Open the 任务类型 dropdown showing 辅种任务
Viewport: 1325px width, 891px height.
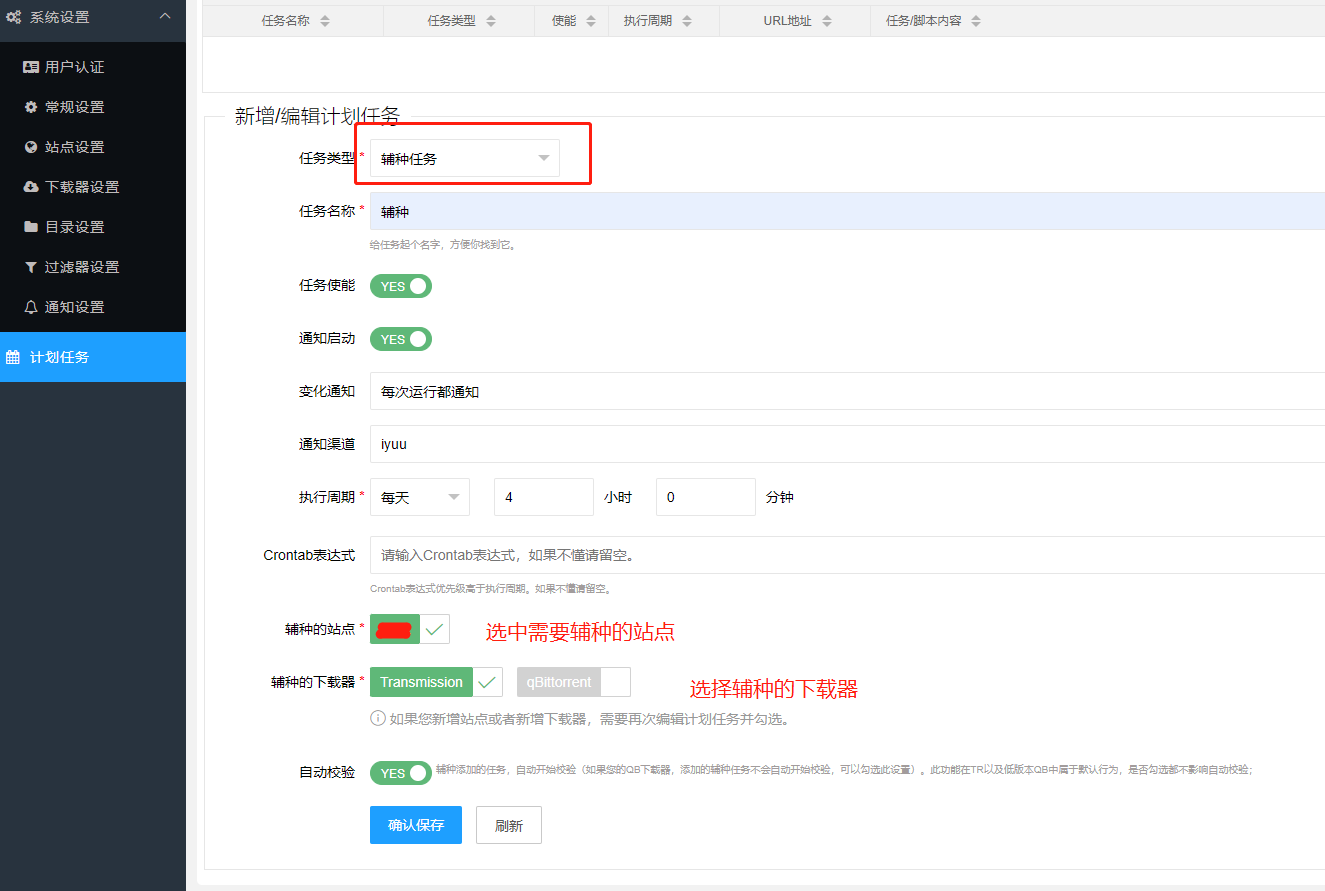(467, 157)
